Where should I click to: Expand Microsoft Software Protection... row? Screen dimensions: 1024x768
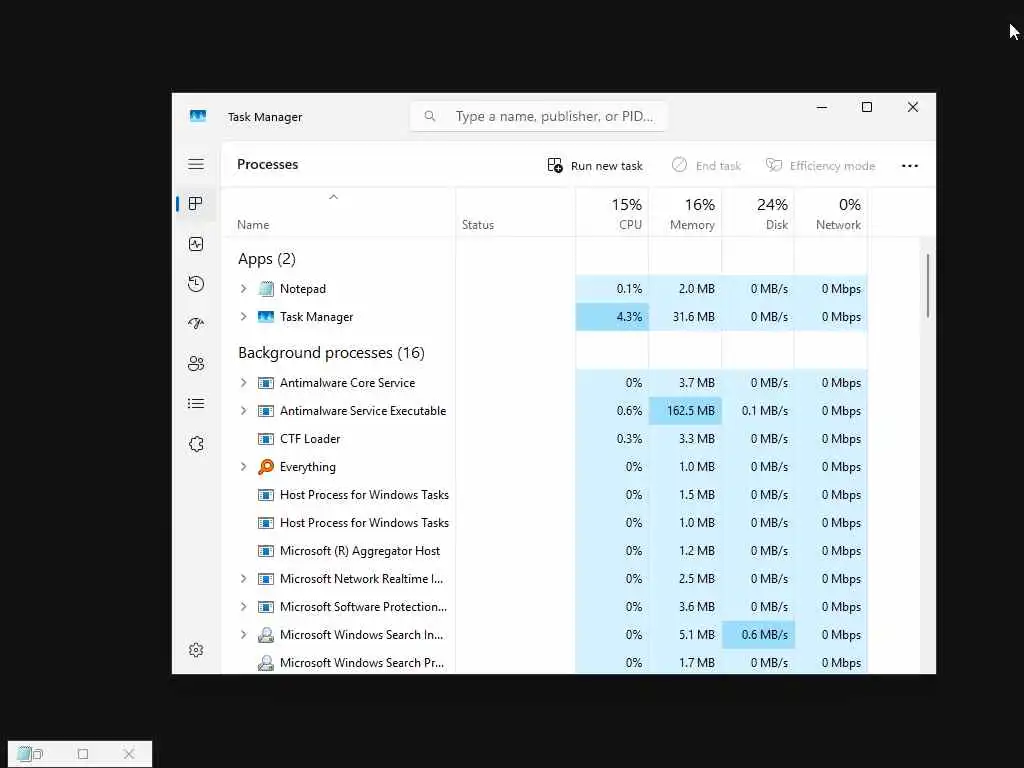(x=244, y=607)
